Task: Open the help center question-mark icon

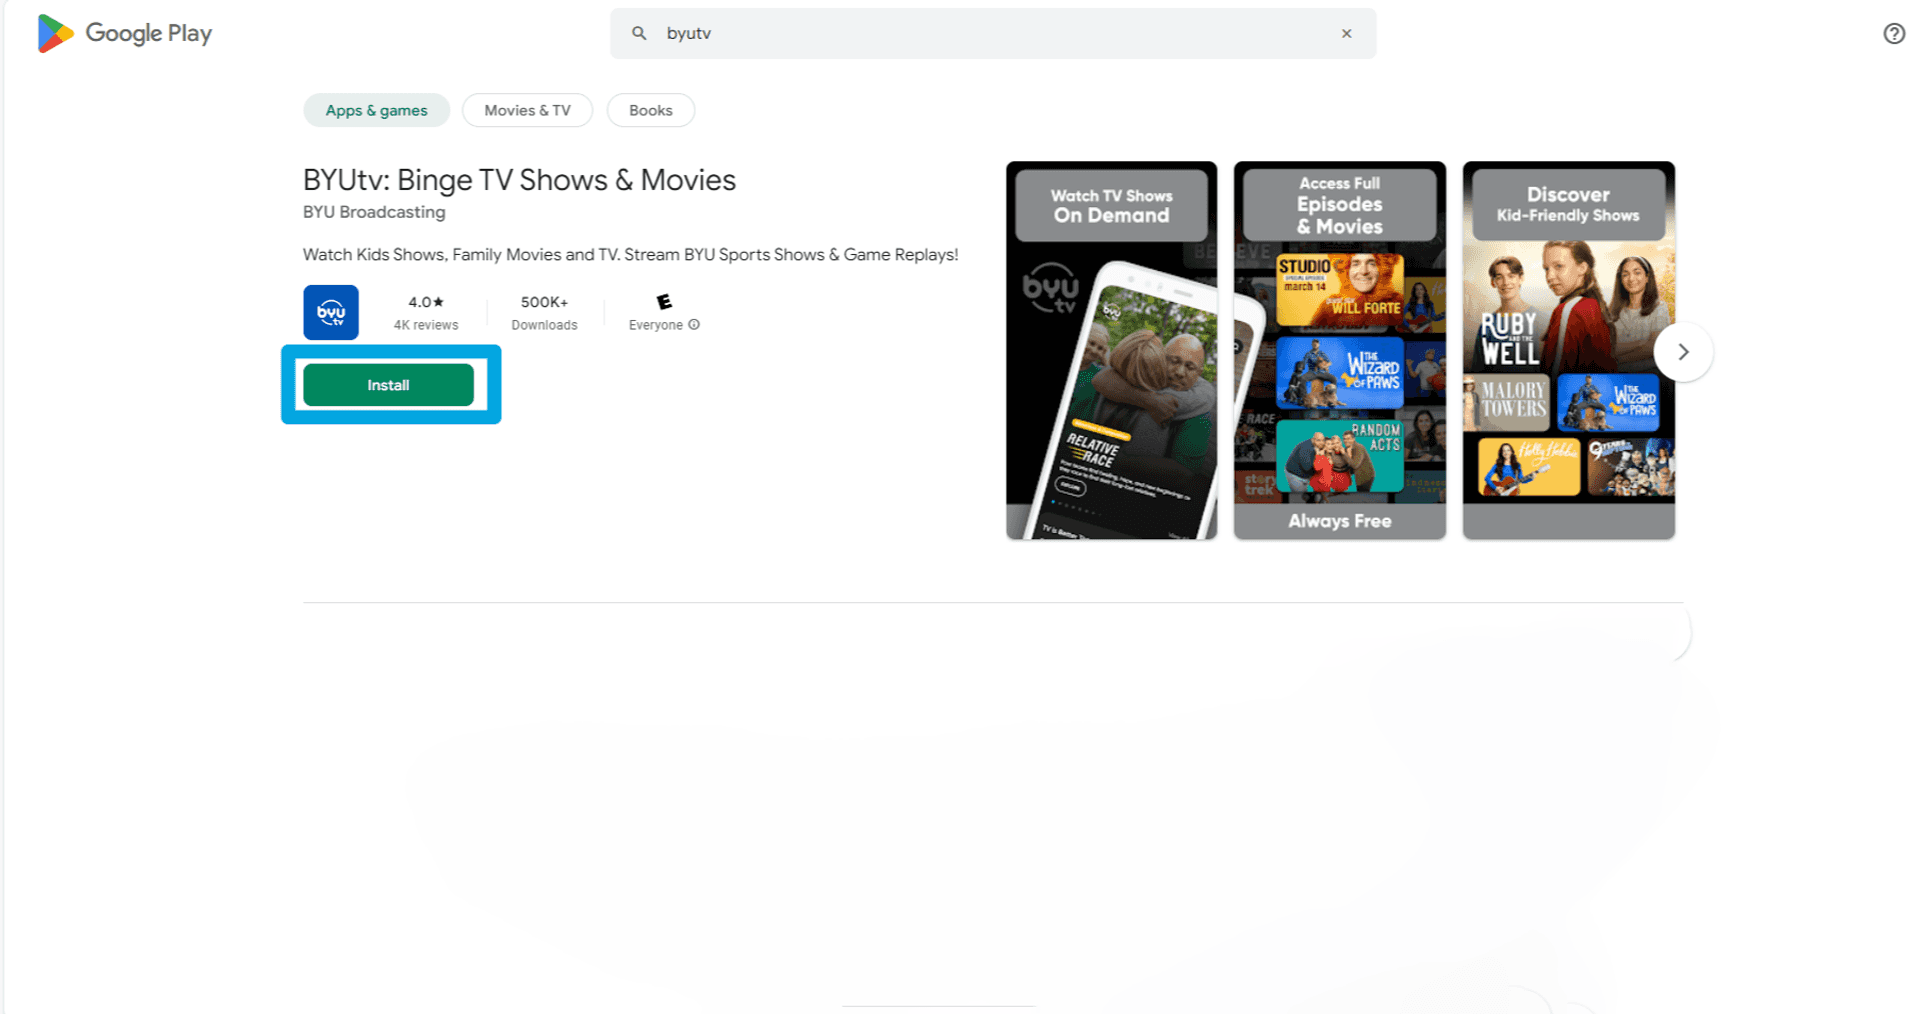Action: click(1893, 33)
